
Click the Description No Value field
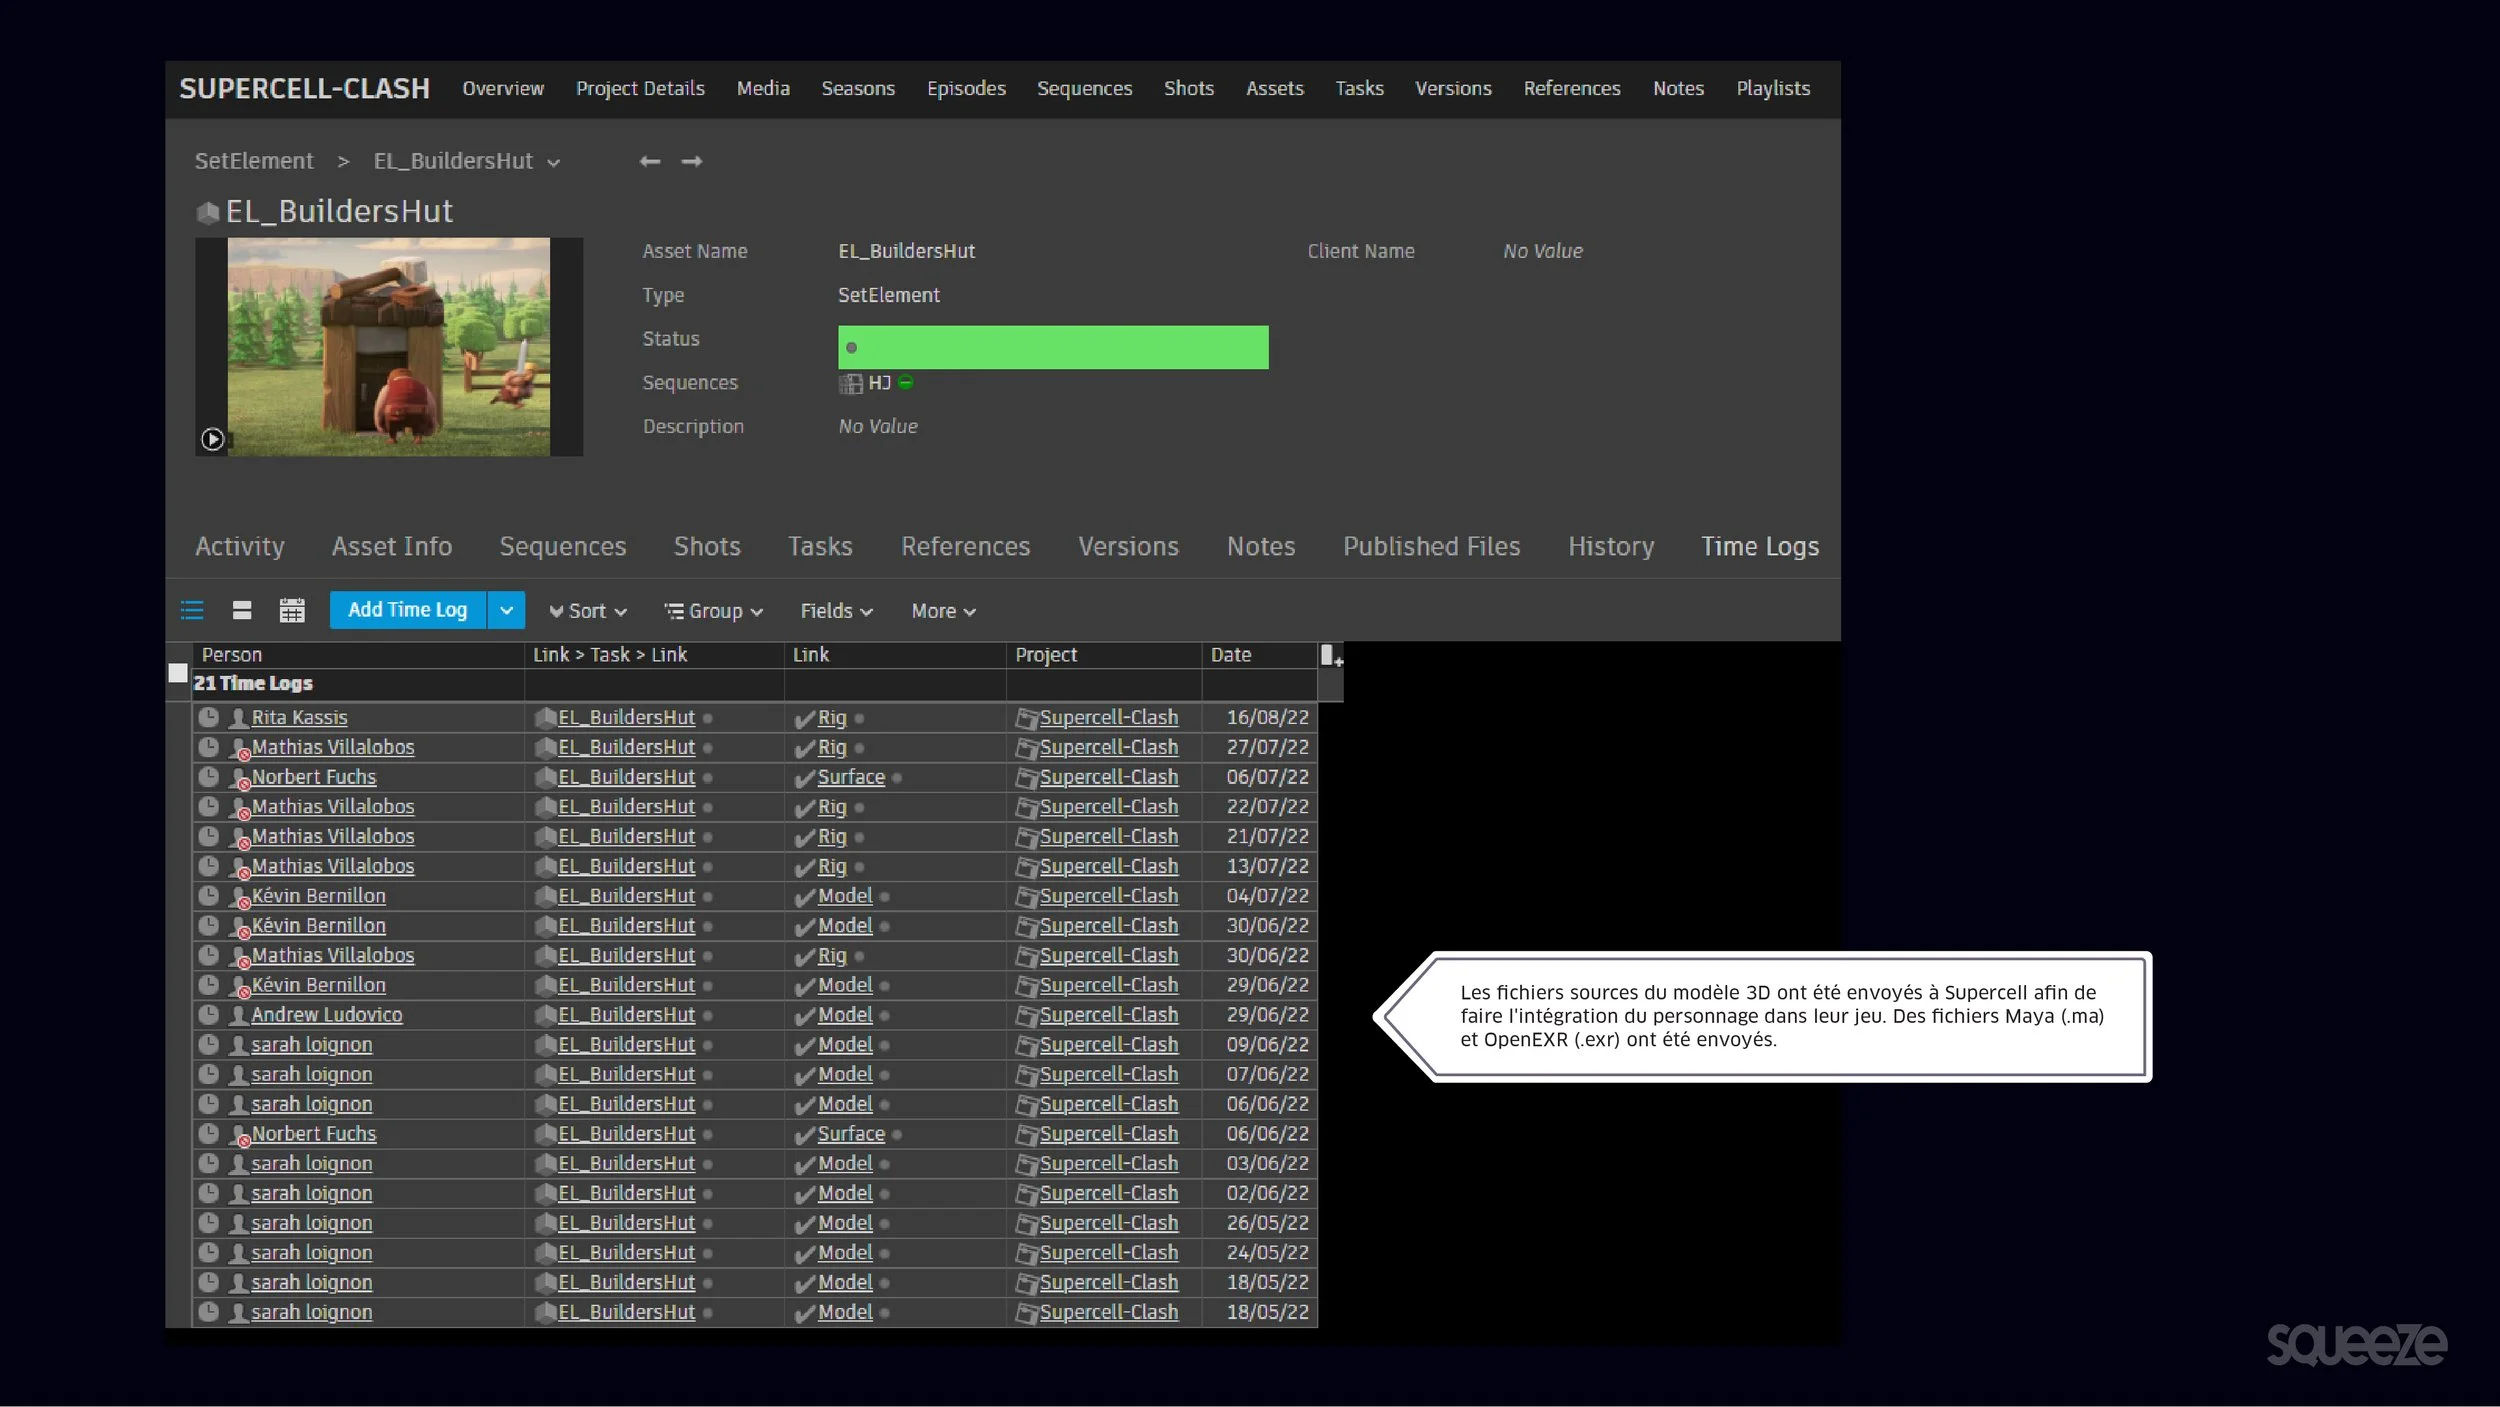point(878,426)
